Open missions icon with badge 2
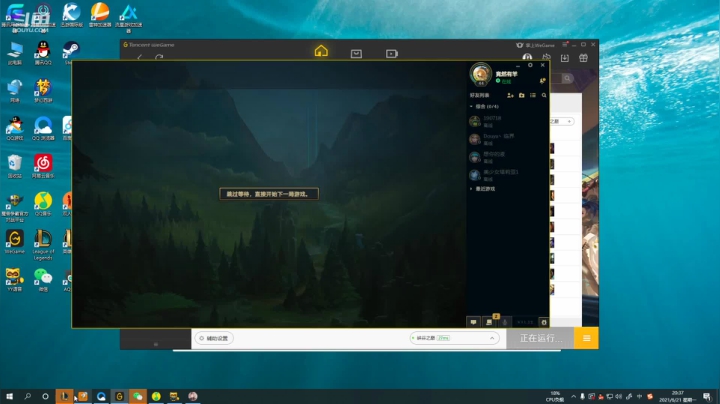This screenshot has width=720, height=404. tap(489, 322)
